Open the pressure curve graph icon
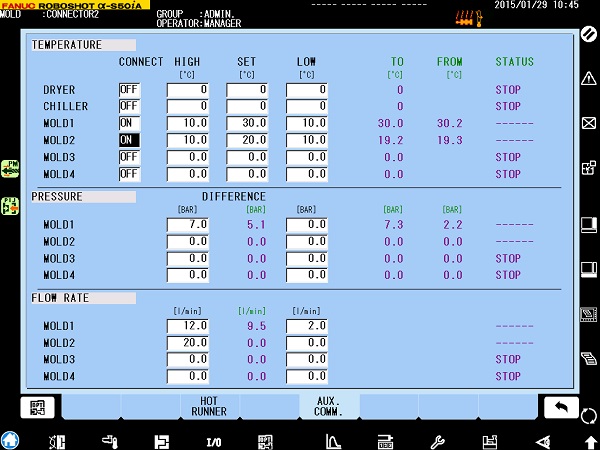 333,442
